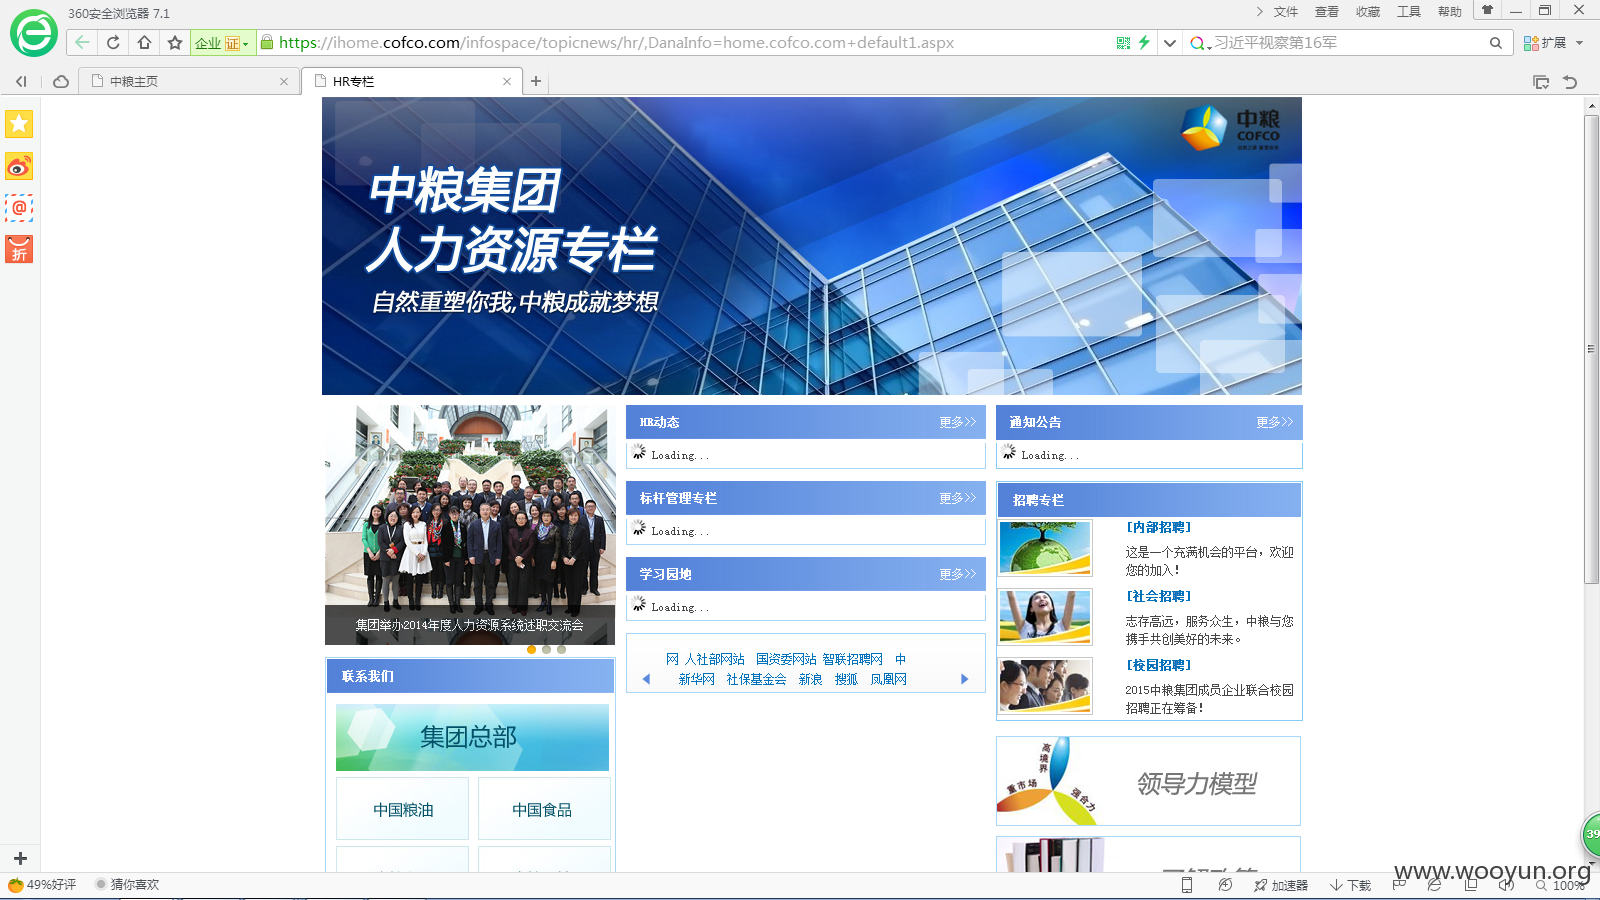Open Favorites star in the left sidebar
This screenshot has height=900, width=1600.
click(x=19, y=124)
